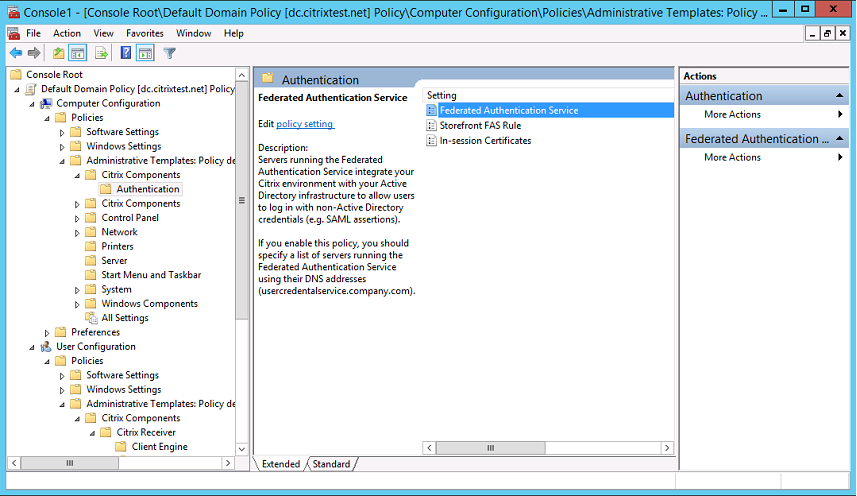Click the In-session Certificates setting icon
The width and height of the screenshot is (857, 496).
[432, 140]
